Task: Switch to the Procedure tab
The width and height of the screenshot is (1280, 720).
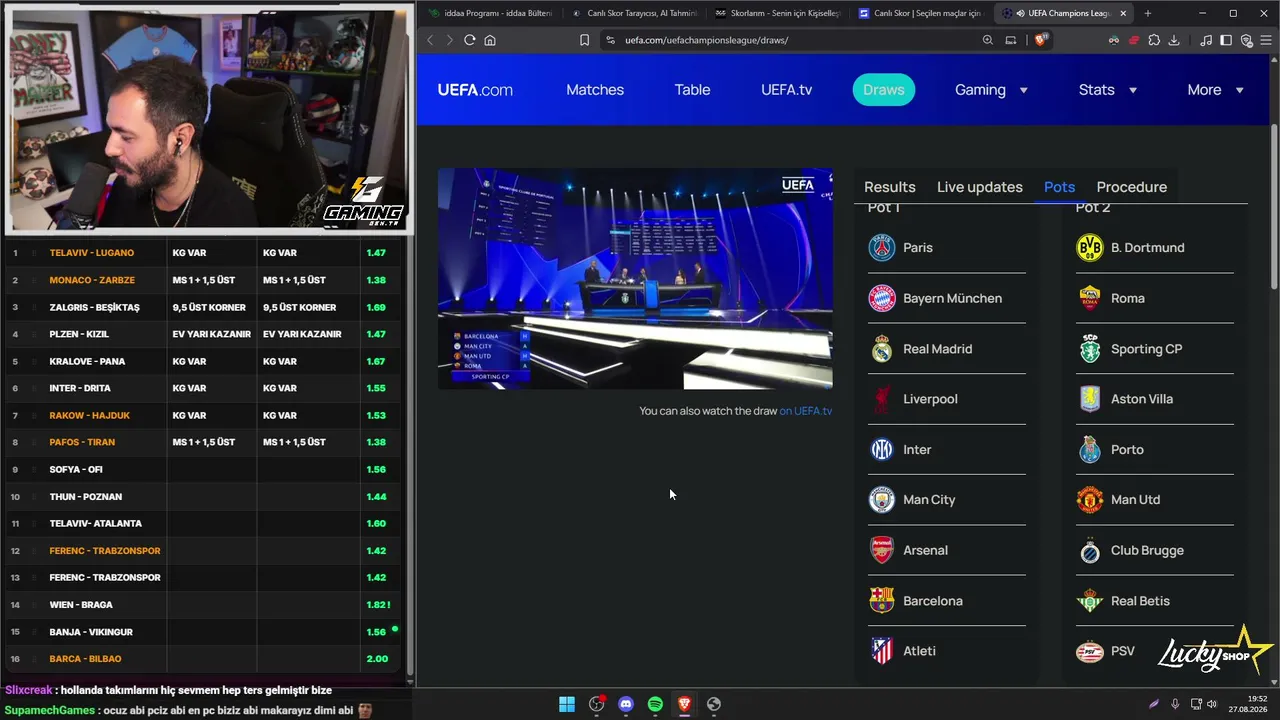Action: point(1132,187)
